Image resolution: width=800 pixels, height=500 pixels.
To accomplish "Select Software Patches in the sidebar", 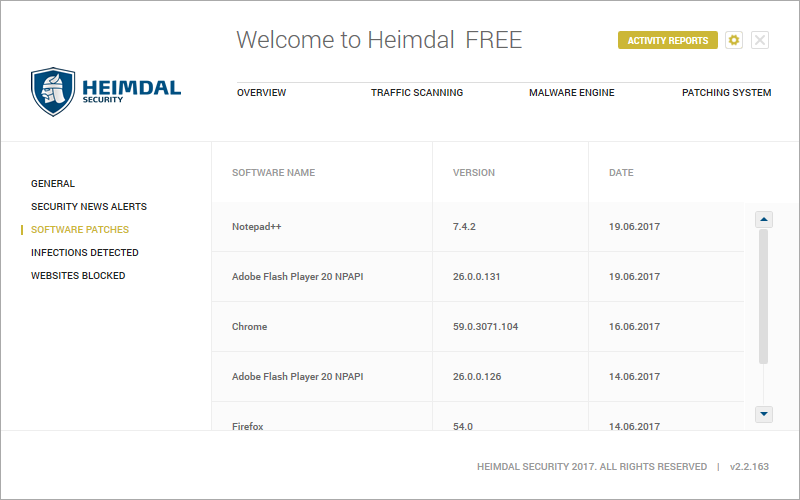I will [x=80, y=230].
